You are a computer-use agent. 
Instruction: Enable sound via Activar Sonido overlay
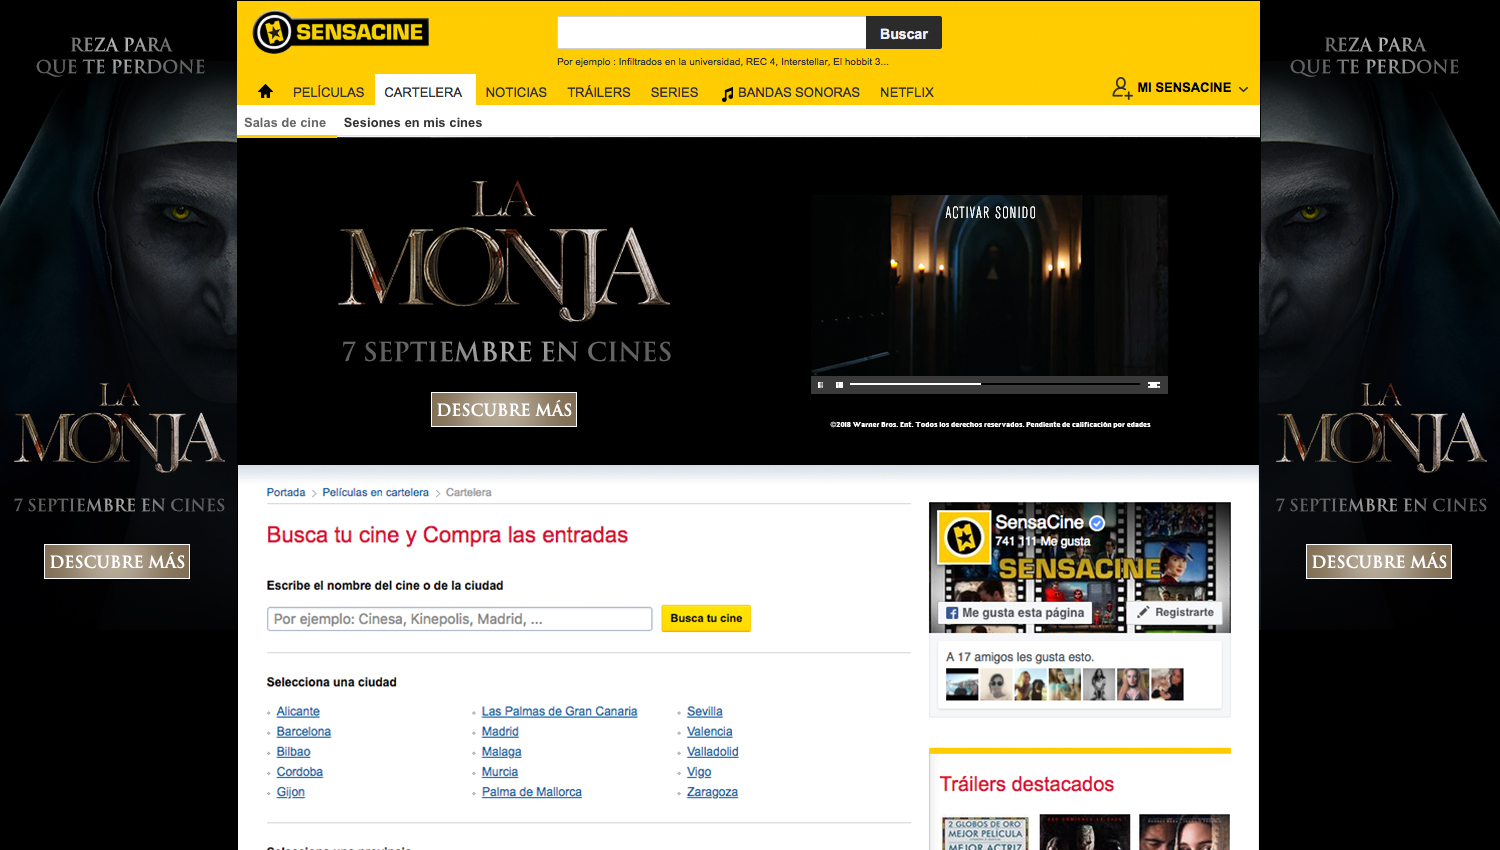(990, 213)
